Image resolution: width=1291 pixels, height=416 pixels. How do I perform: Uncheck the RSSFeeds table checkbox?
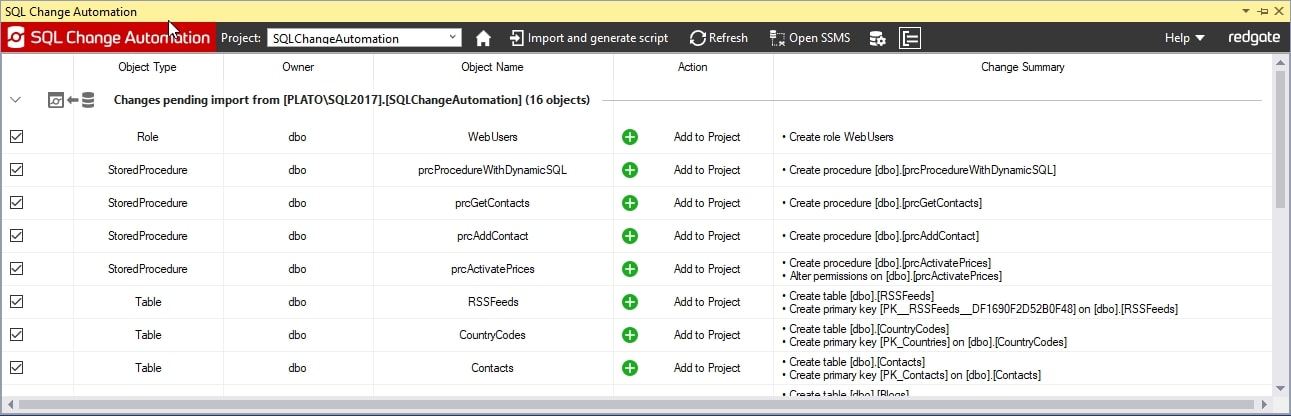pos(16,302)
